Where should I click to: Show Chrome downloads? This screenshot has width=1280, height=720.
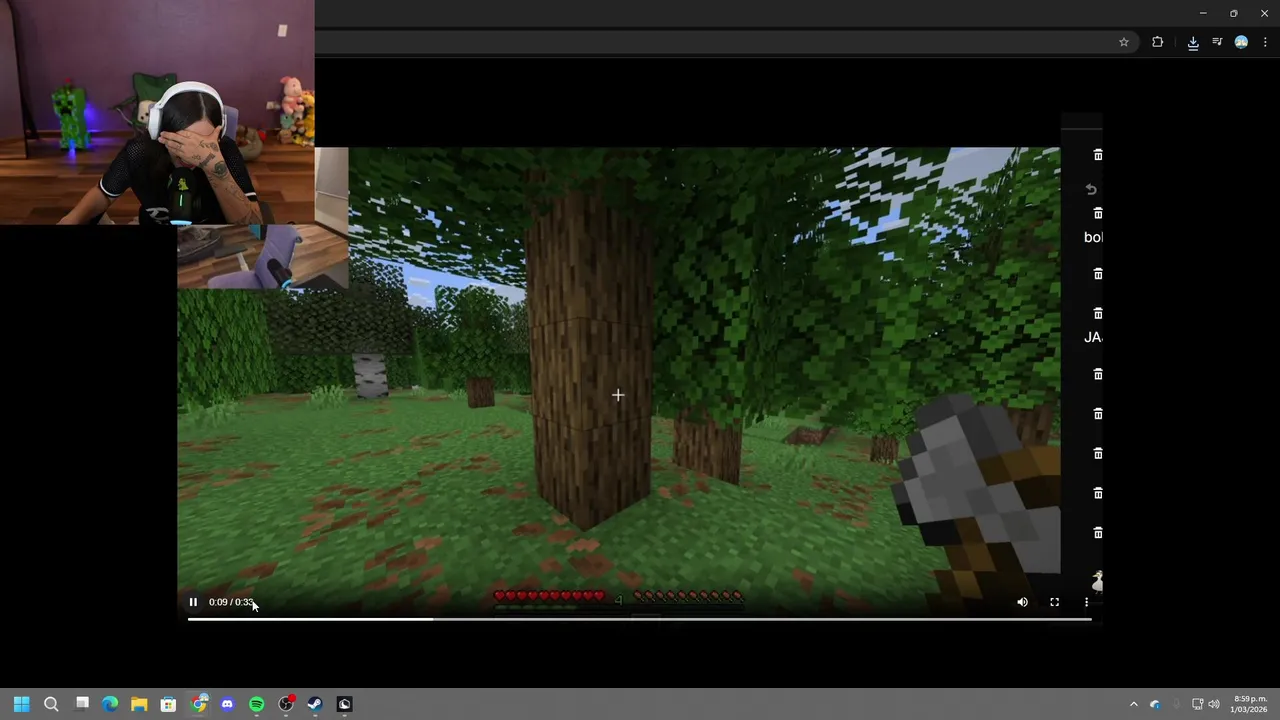pyautogui.click(x=1193, y=42)
